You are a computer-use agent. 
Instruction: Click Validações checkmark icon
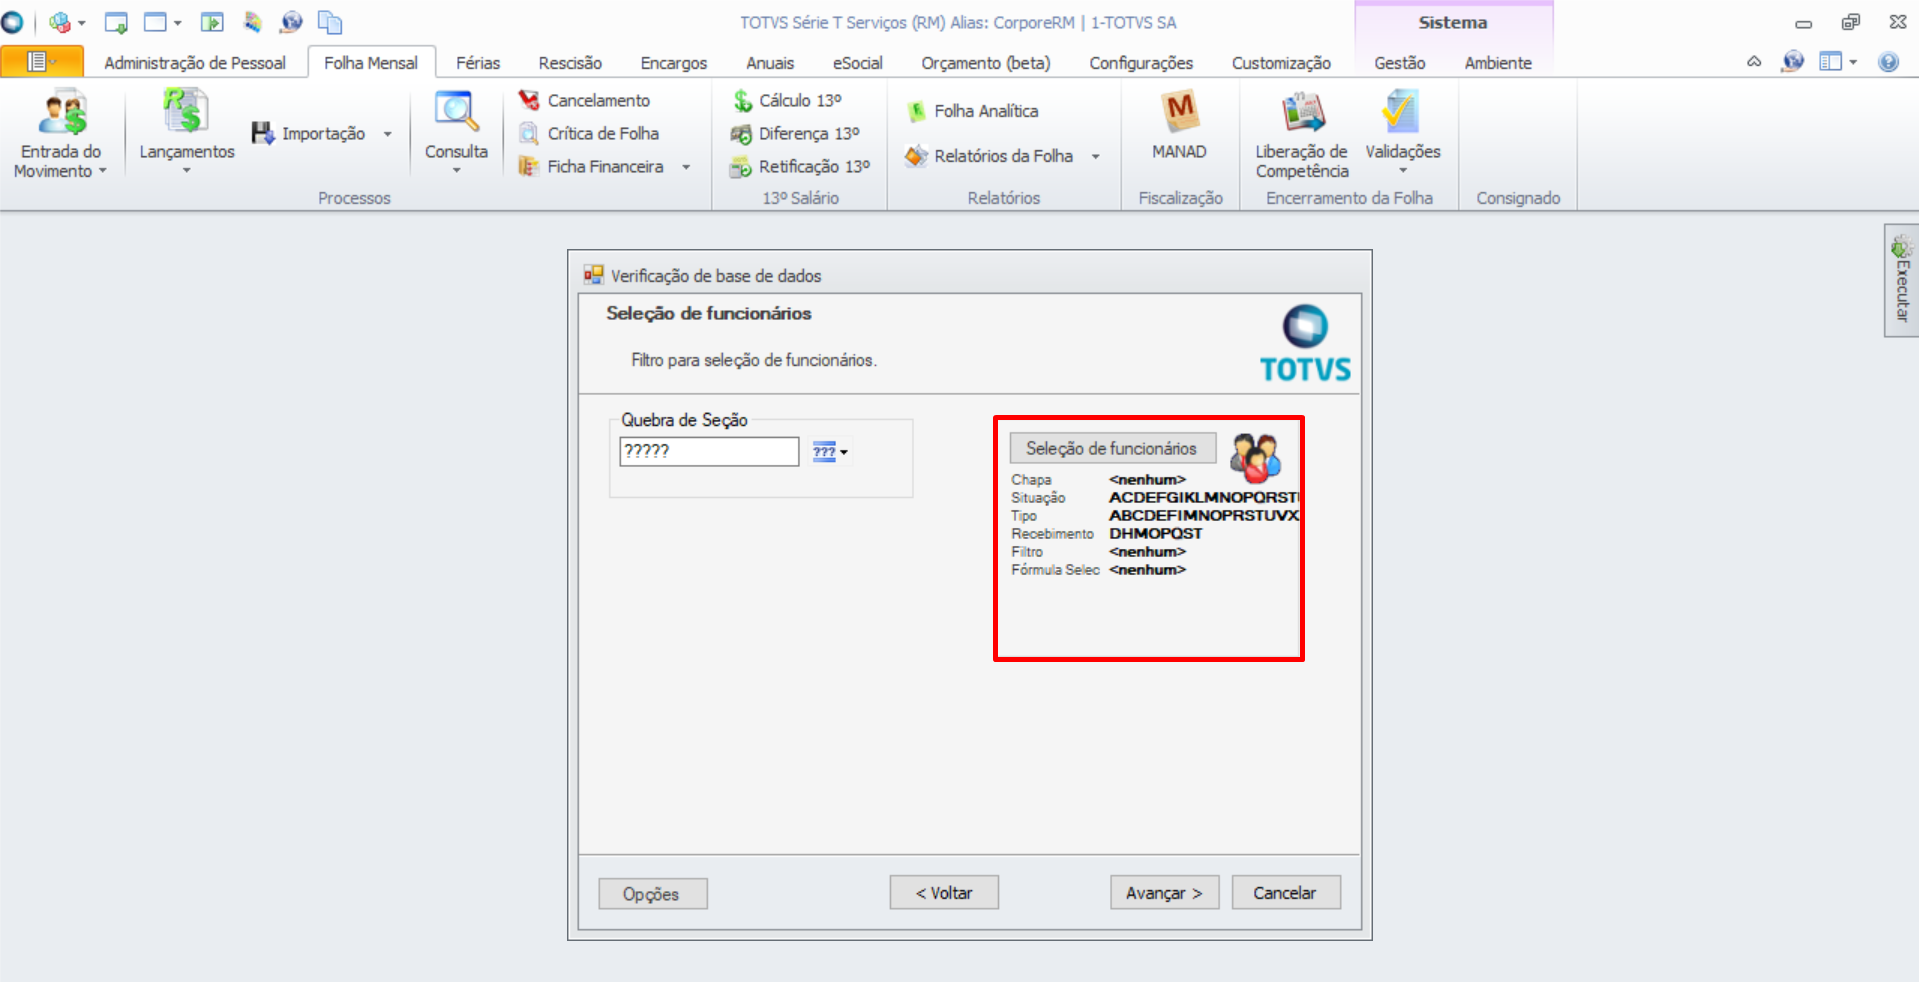pos(1401,112)
